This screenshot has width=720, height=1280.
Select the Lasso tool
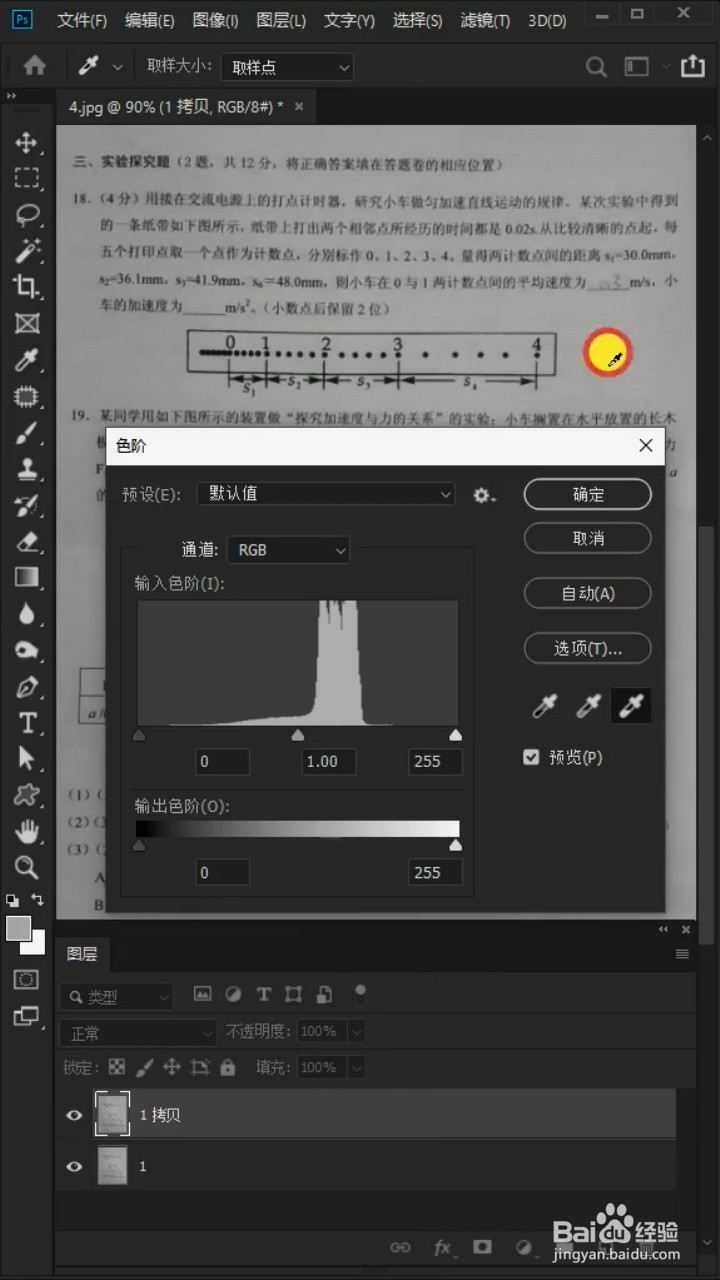click(26, 214)
